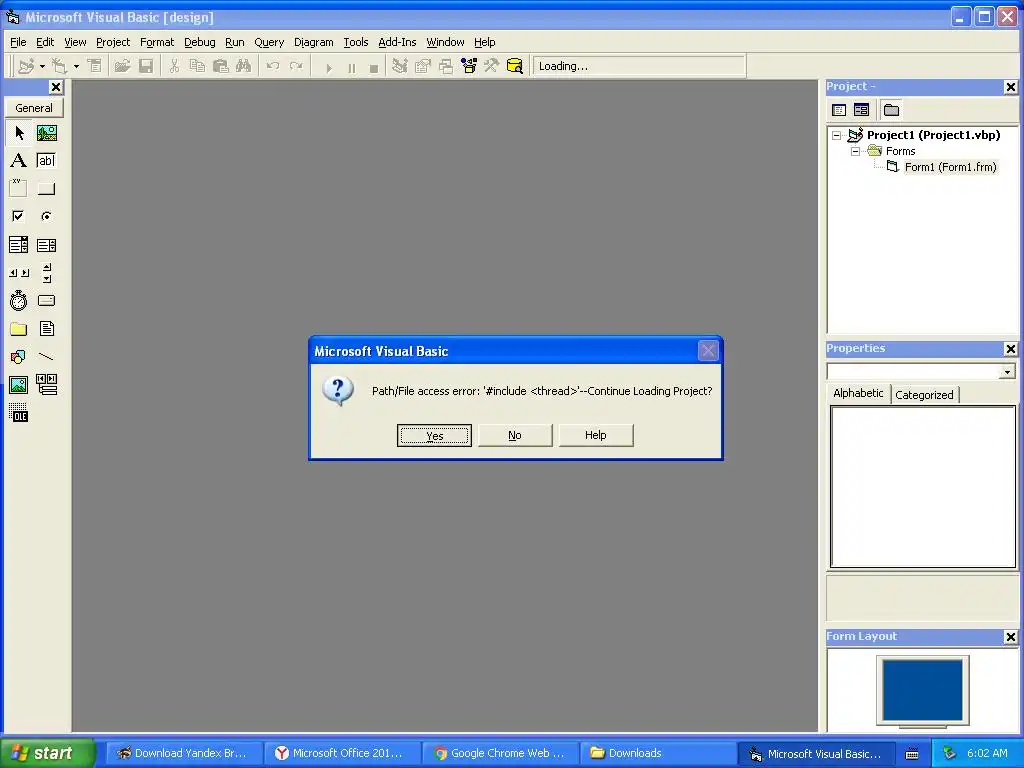Click No in the error dialog
Viewport: 1024px width, 768px height.
tap(515, 435)
